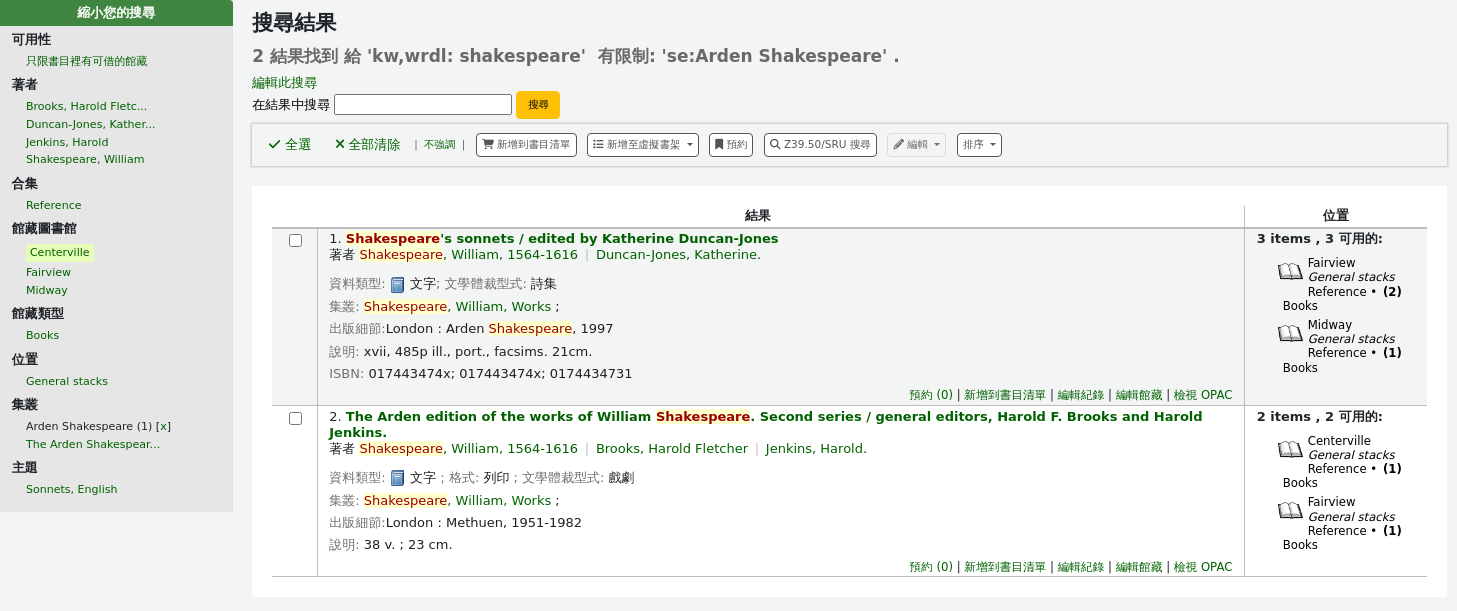Click the 預約 button in the toolbar

pos(731,145)
